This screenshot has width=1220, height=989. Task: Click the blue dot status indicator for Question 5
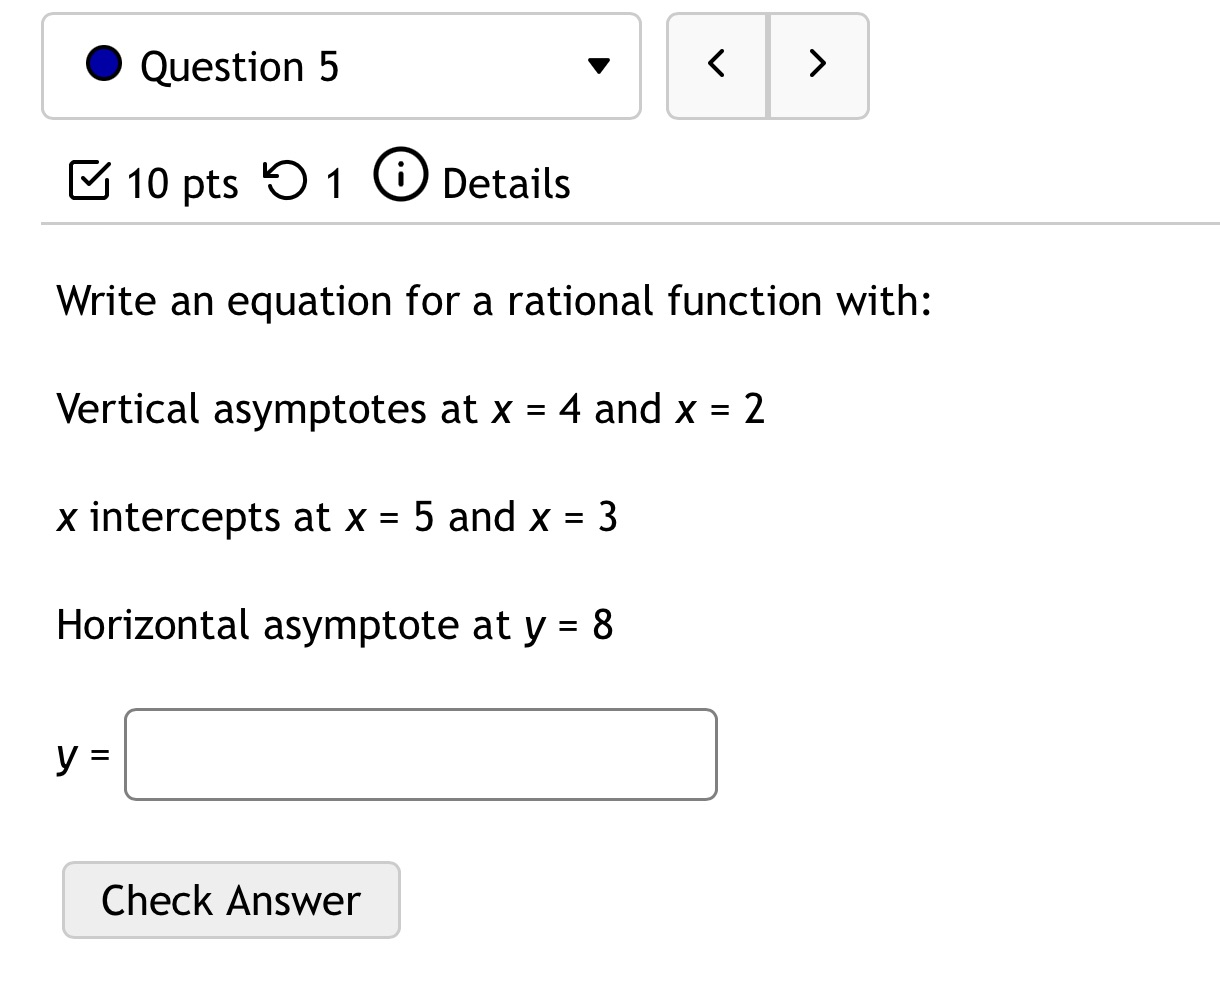[103, 65]
